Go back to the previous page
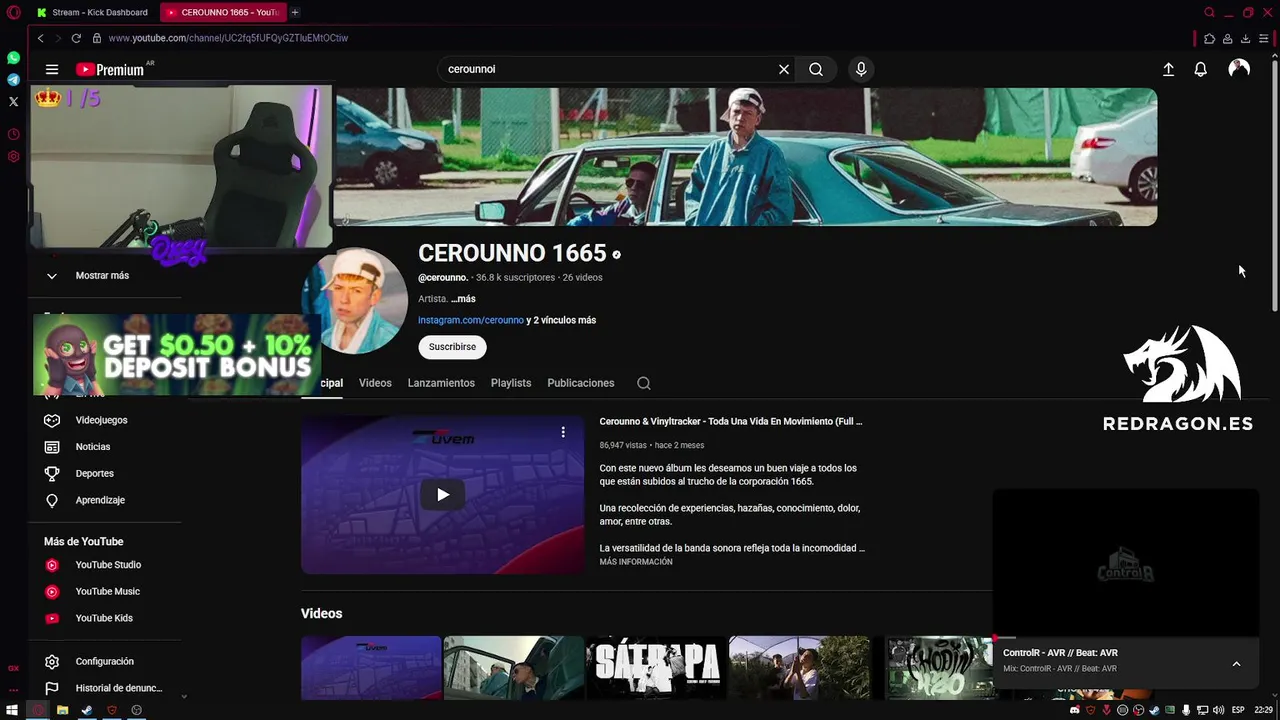Viewport: 1280px width, 720px height. (40, 38)
